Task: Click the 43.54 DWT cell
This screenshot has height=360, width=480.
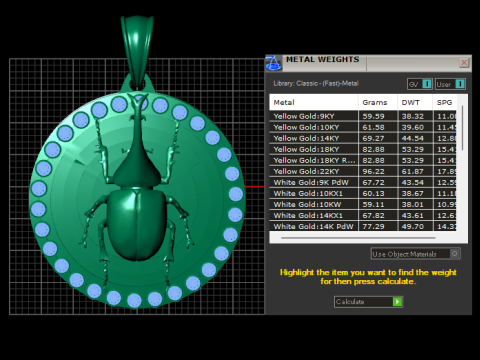Action: (415, 182)
